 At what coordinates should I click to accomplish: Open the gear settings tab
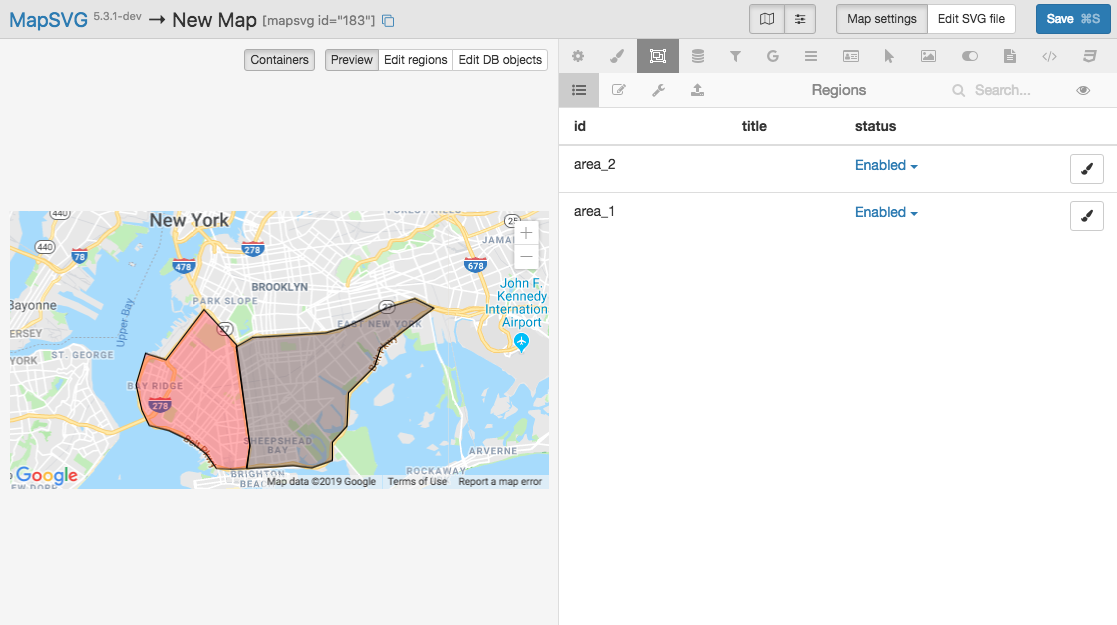point(578,56)
